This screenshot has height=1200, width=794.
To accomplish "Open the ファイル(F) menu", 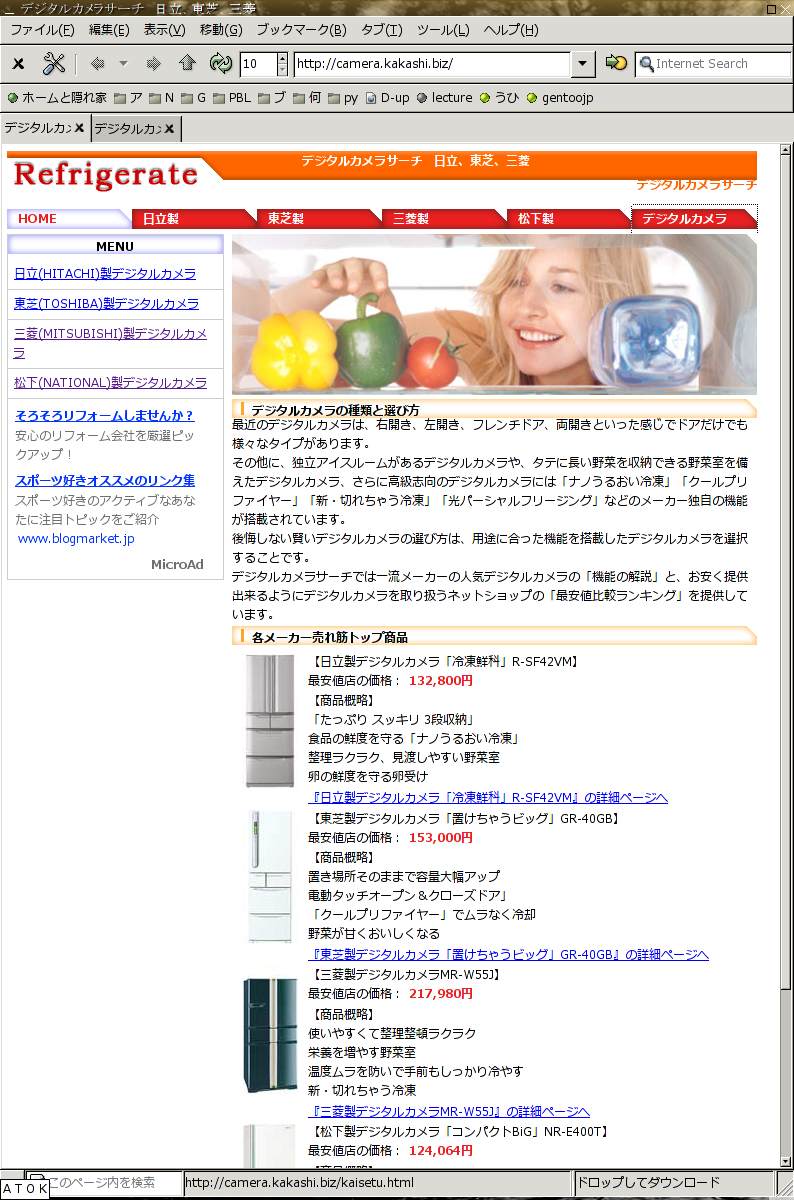I will (x=42, y=30).
